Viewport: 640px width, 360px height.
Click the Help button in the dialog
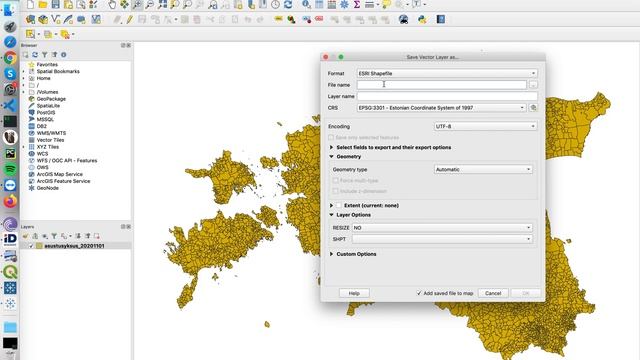point(354,293)
